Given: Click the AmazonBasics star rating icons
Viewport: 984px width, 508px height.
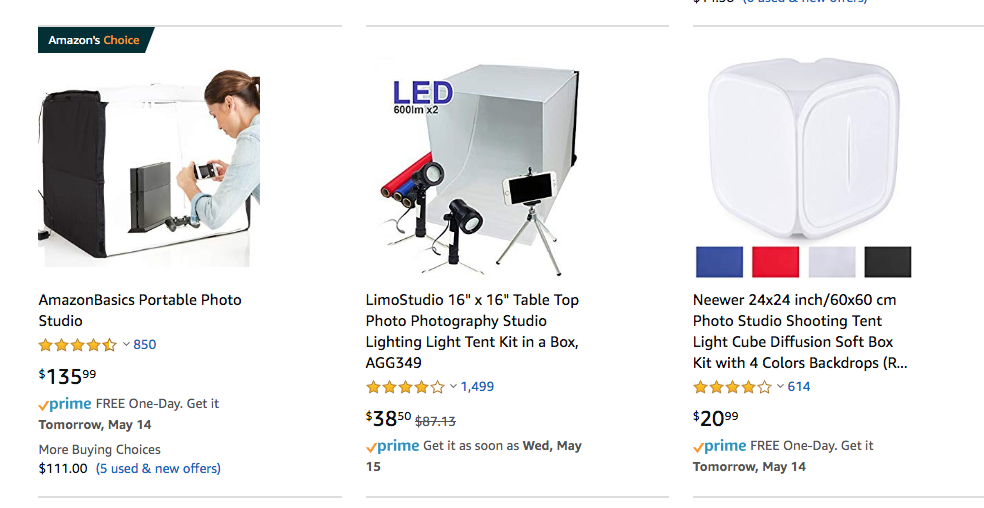Looking at the screenshot, I should pos(77,345).
